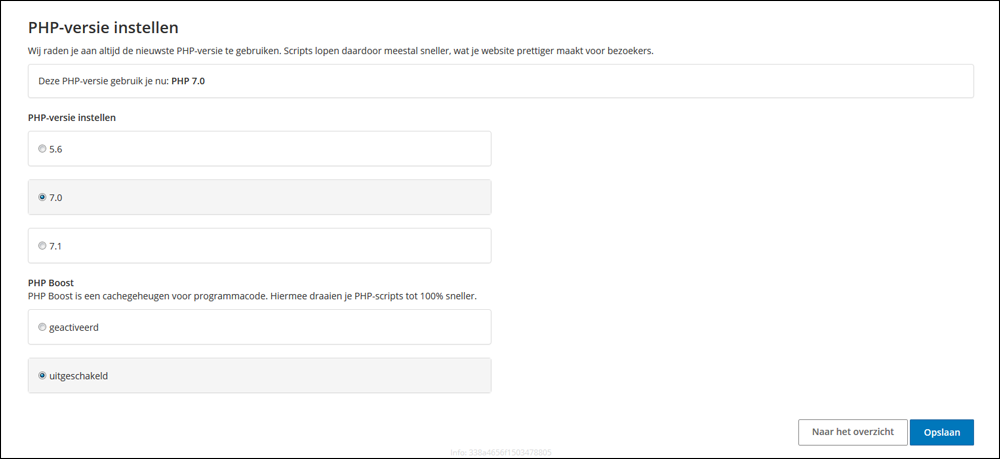Screen dimensions: 1000x459
Task: Click the PHP Boost cachegeheugen description text
Action: pyautogui.click(x=250, y=296)
